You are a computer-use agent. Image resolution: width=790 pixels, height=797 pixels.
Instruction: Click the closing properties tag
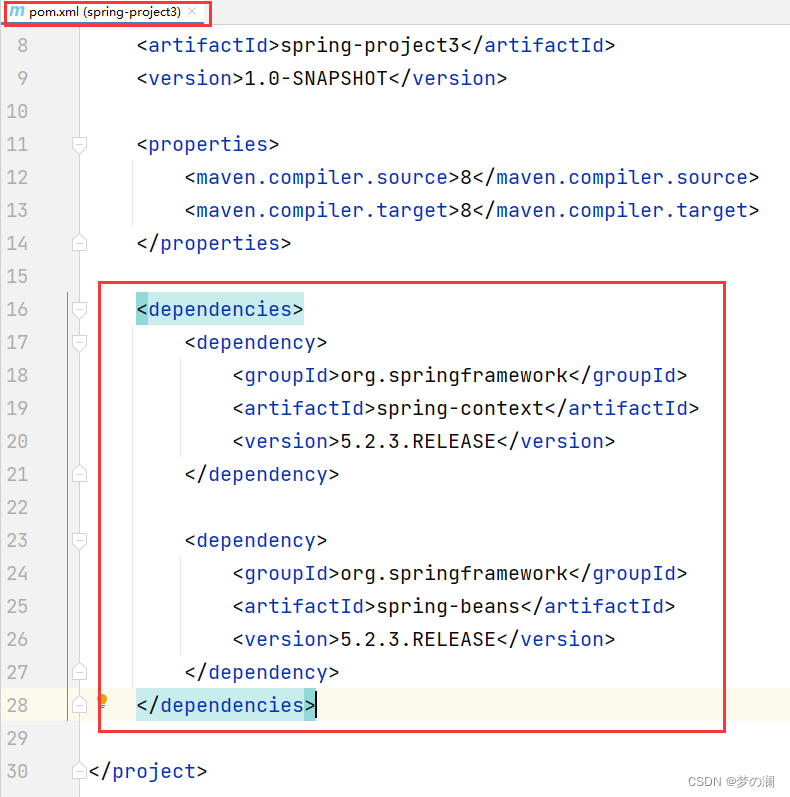[214, 243]
